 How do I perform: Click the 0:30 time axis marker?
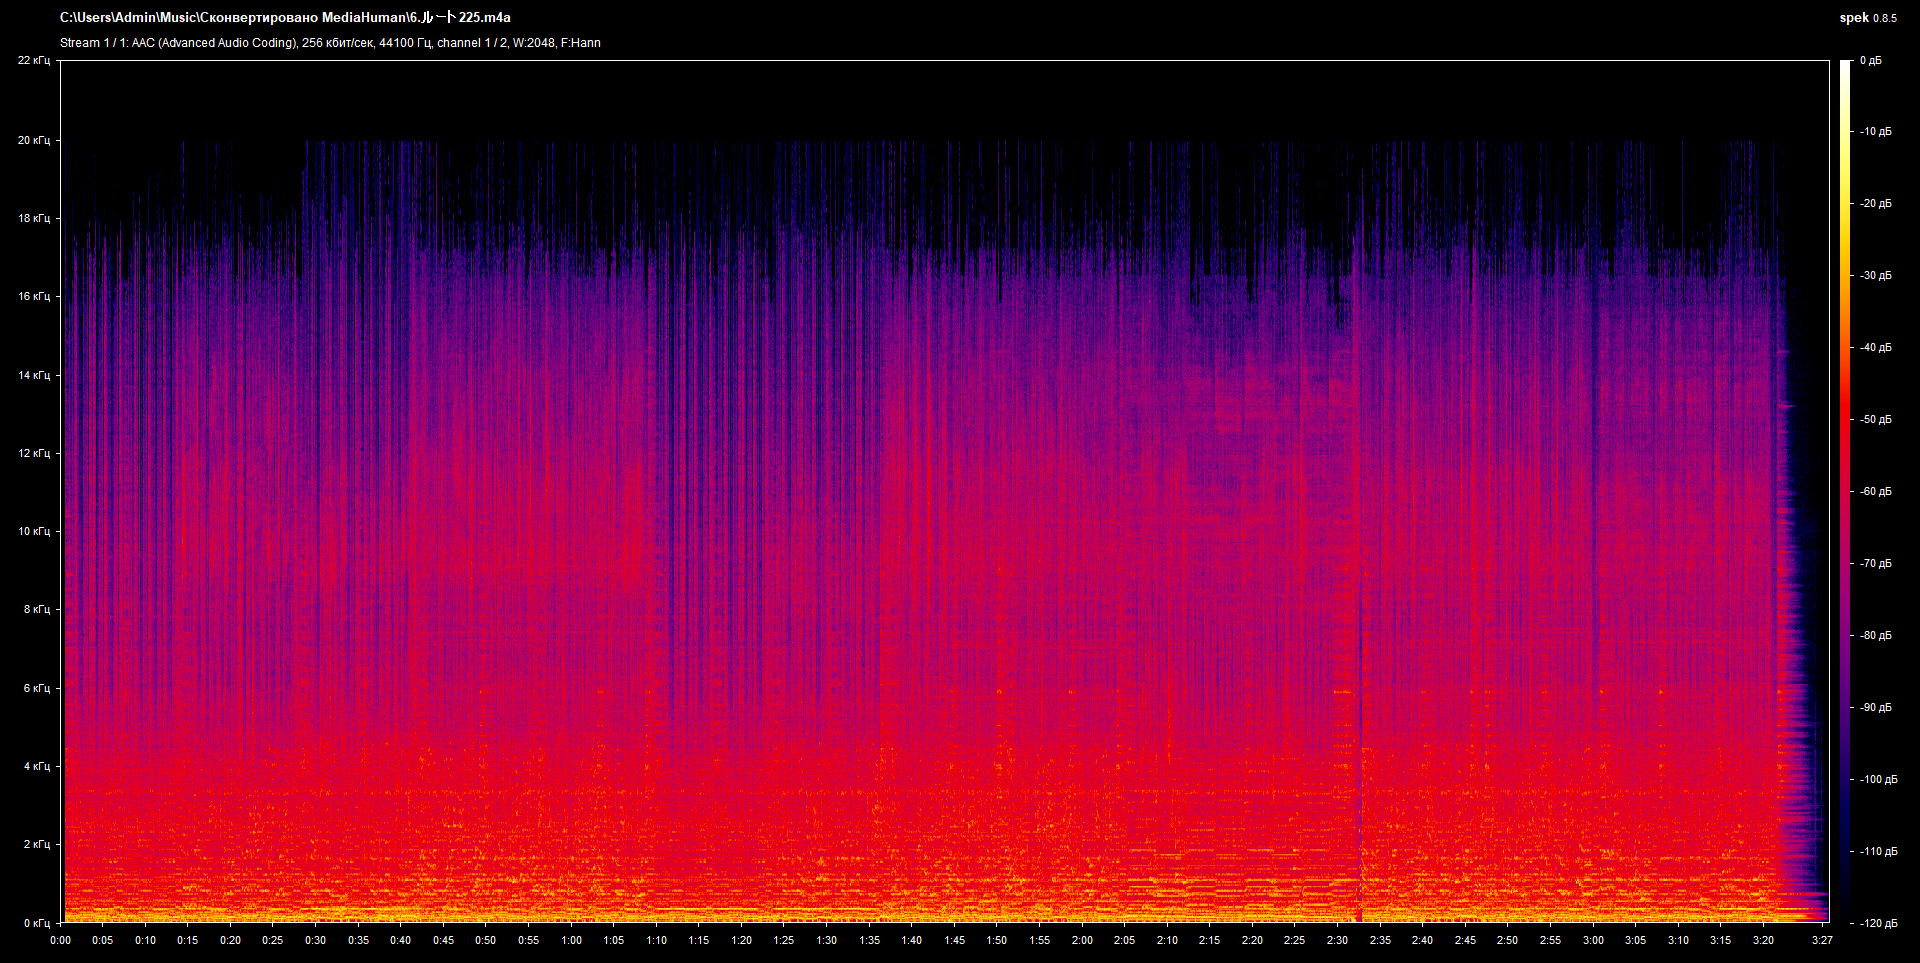315,940
